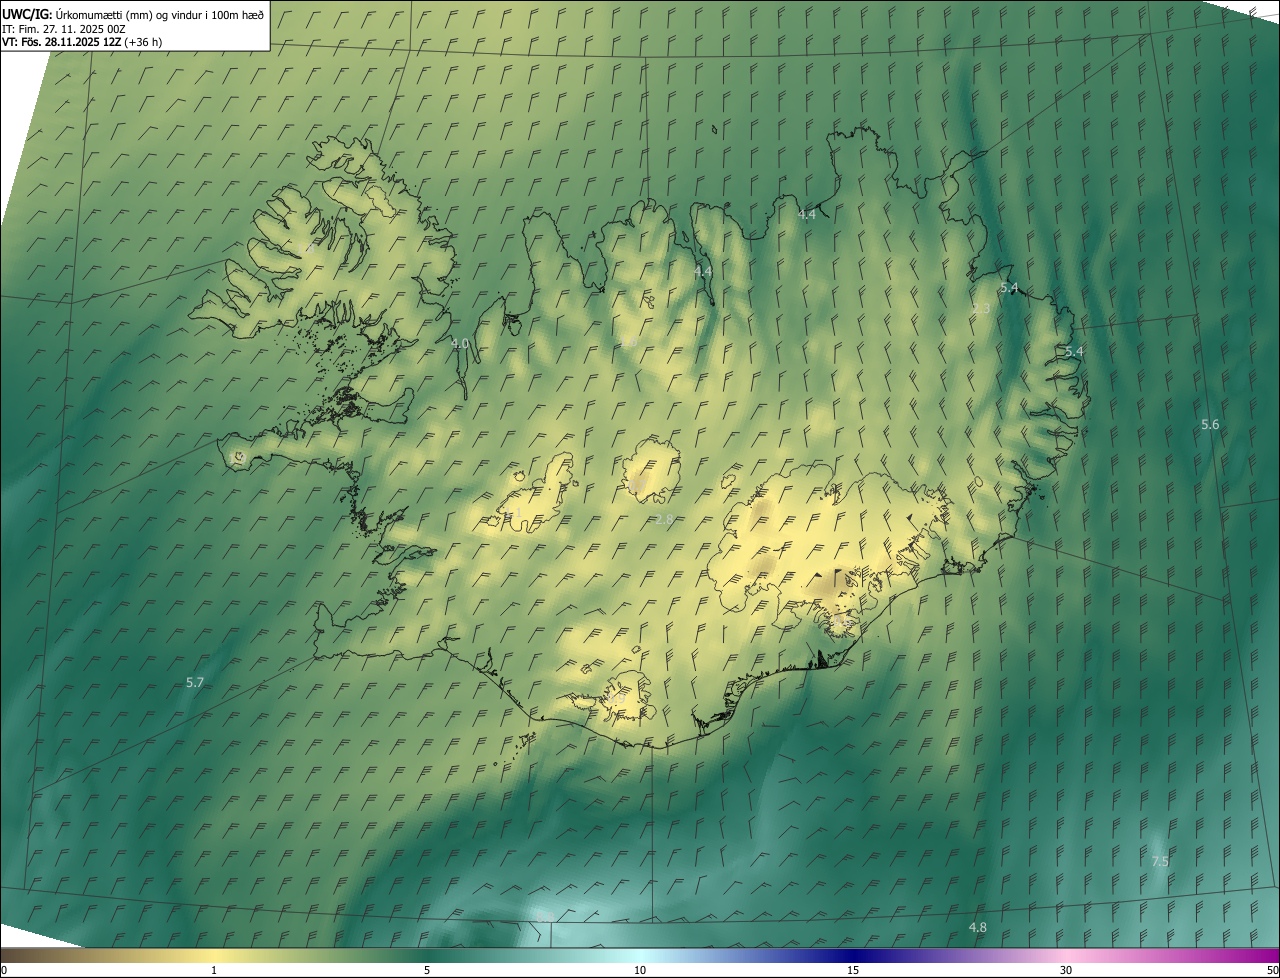
Task: Click the 2.3 value label in the east
Action: pos(981,308)
